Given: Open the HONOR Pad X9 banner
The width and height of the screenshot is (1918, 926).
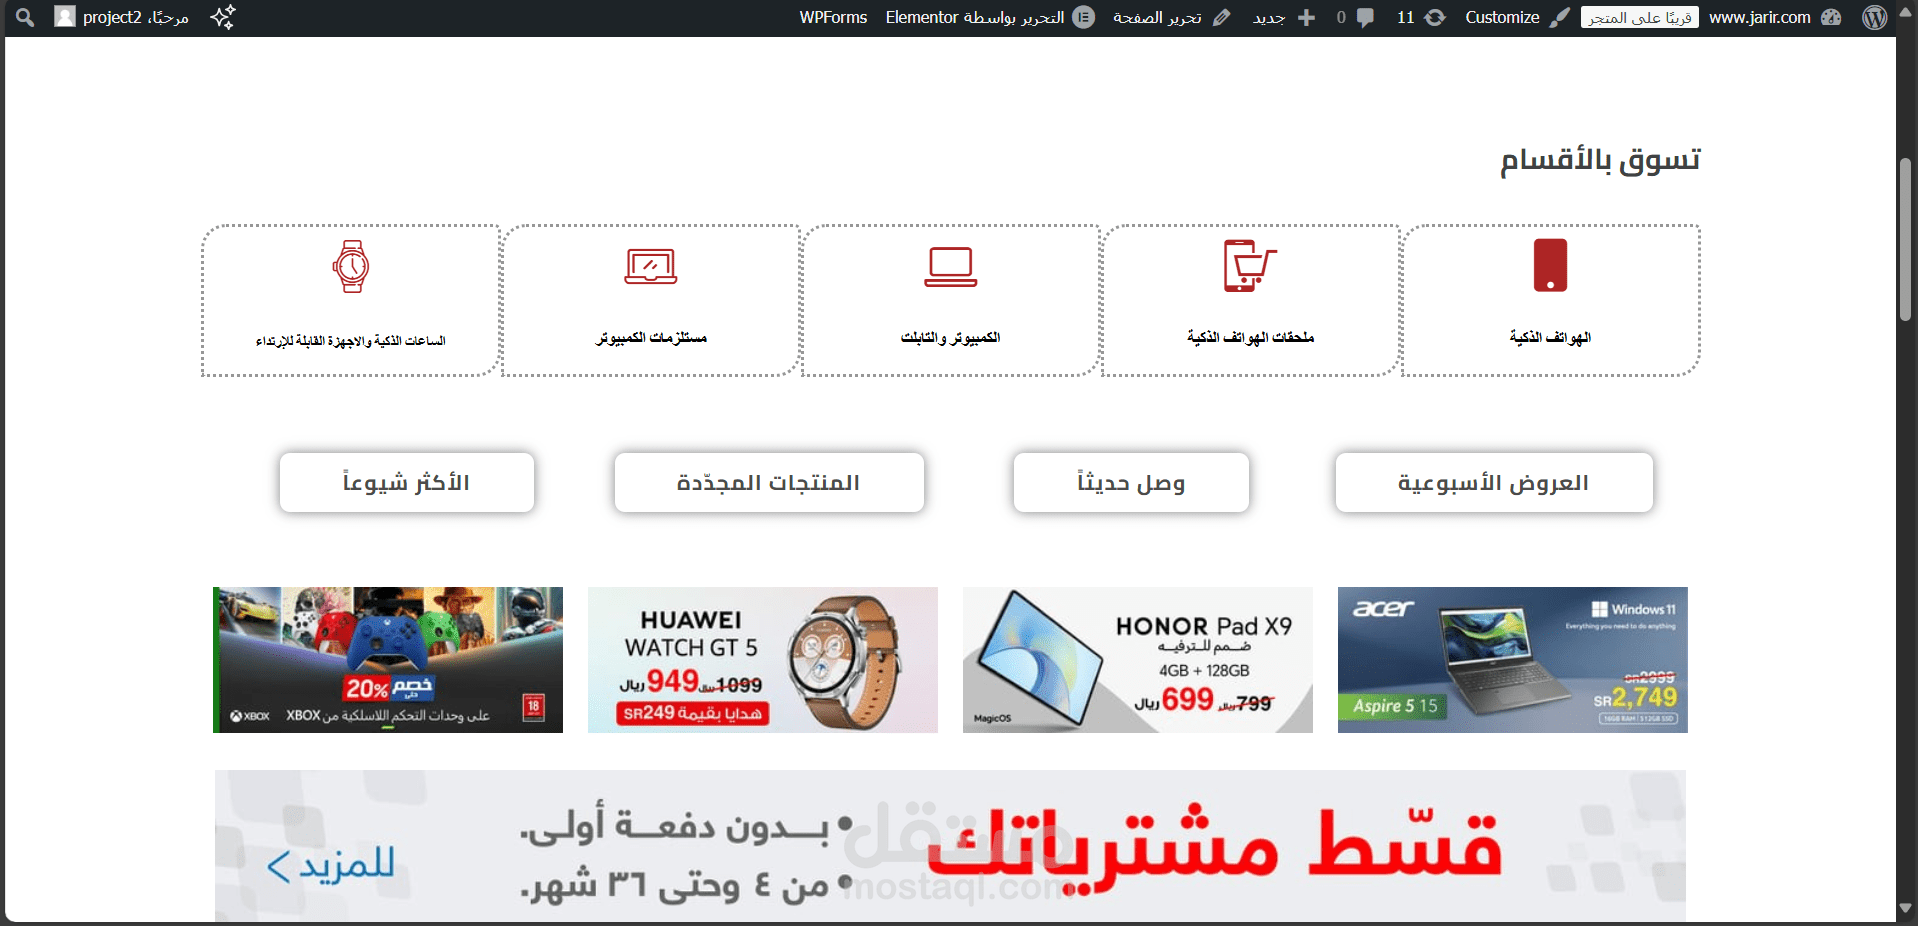Looking at the screenshot, I should coord(1138,660).
